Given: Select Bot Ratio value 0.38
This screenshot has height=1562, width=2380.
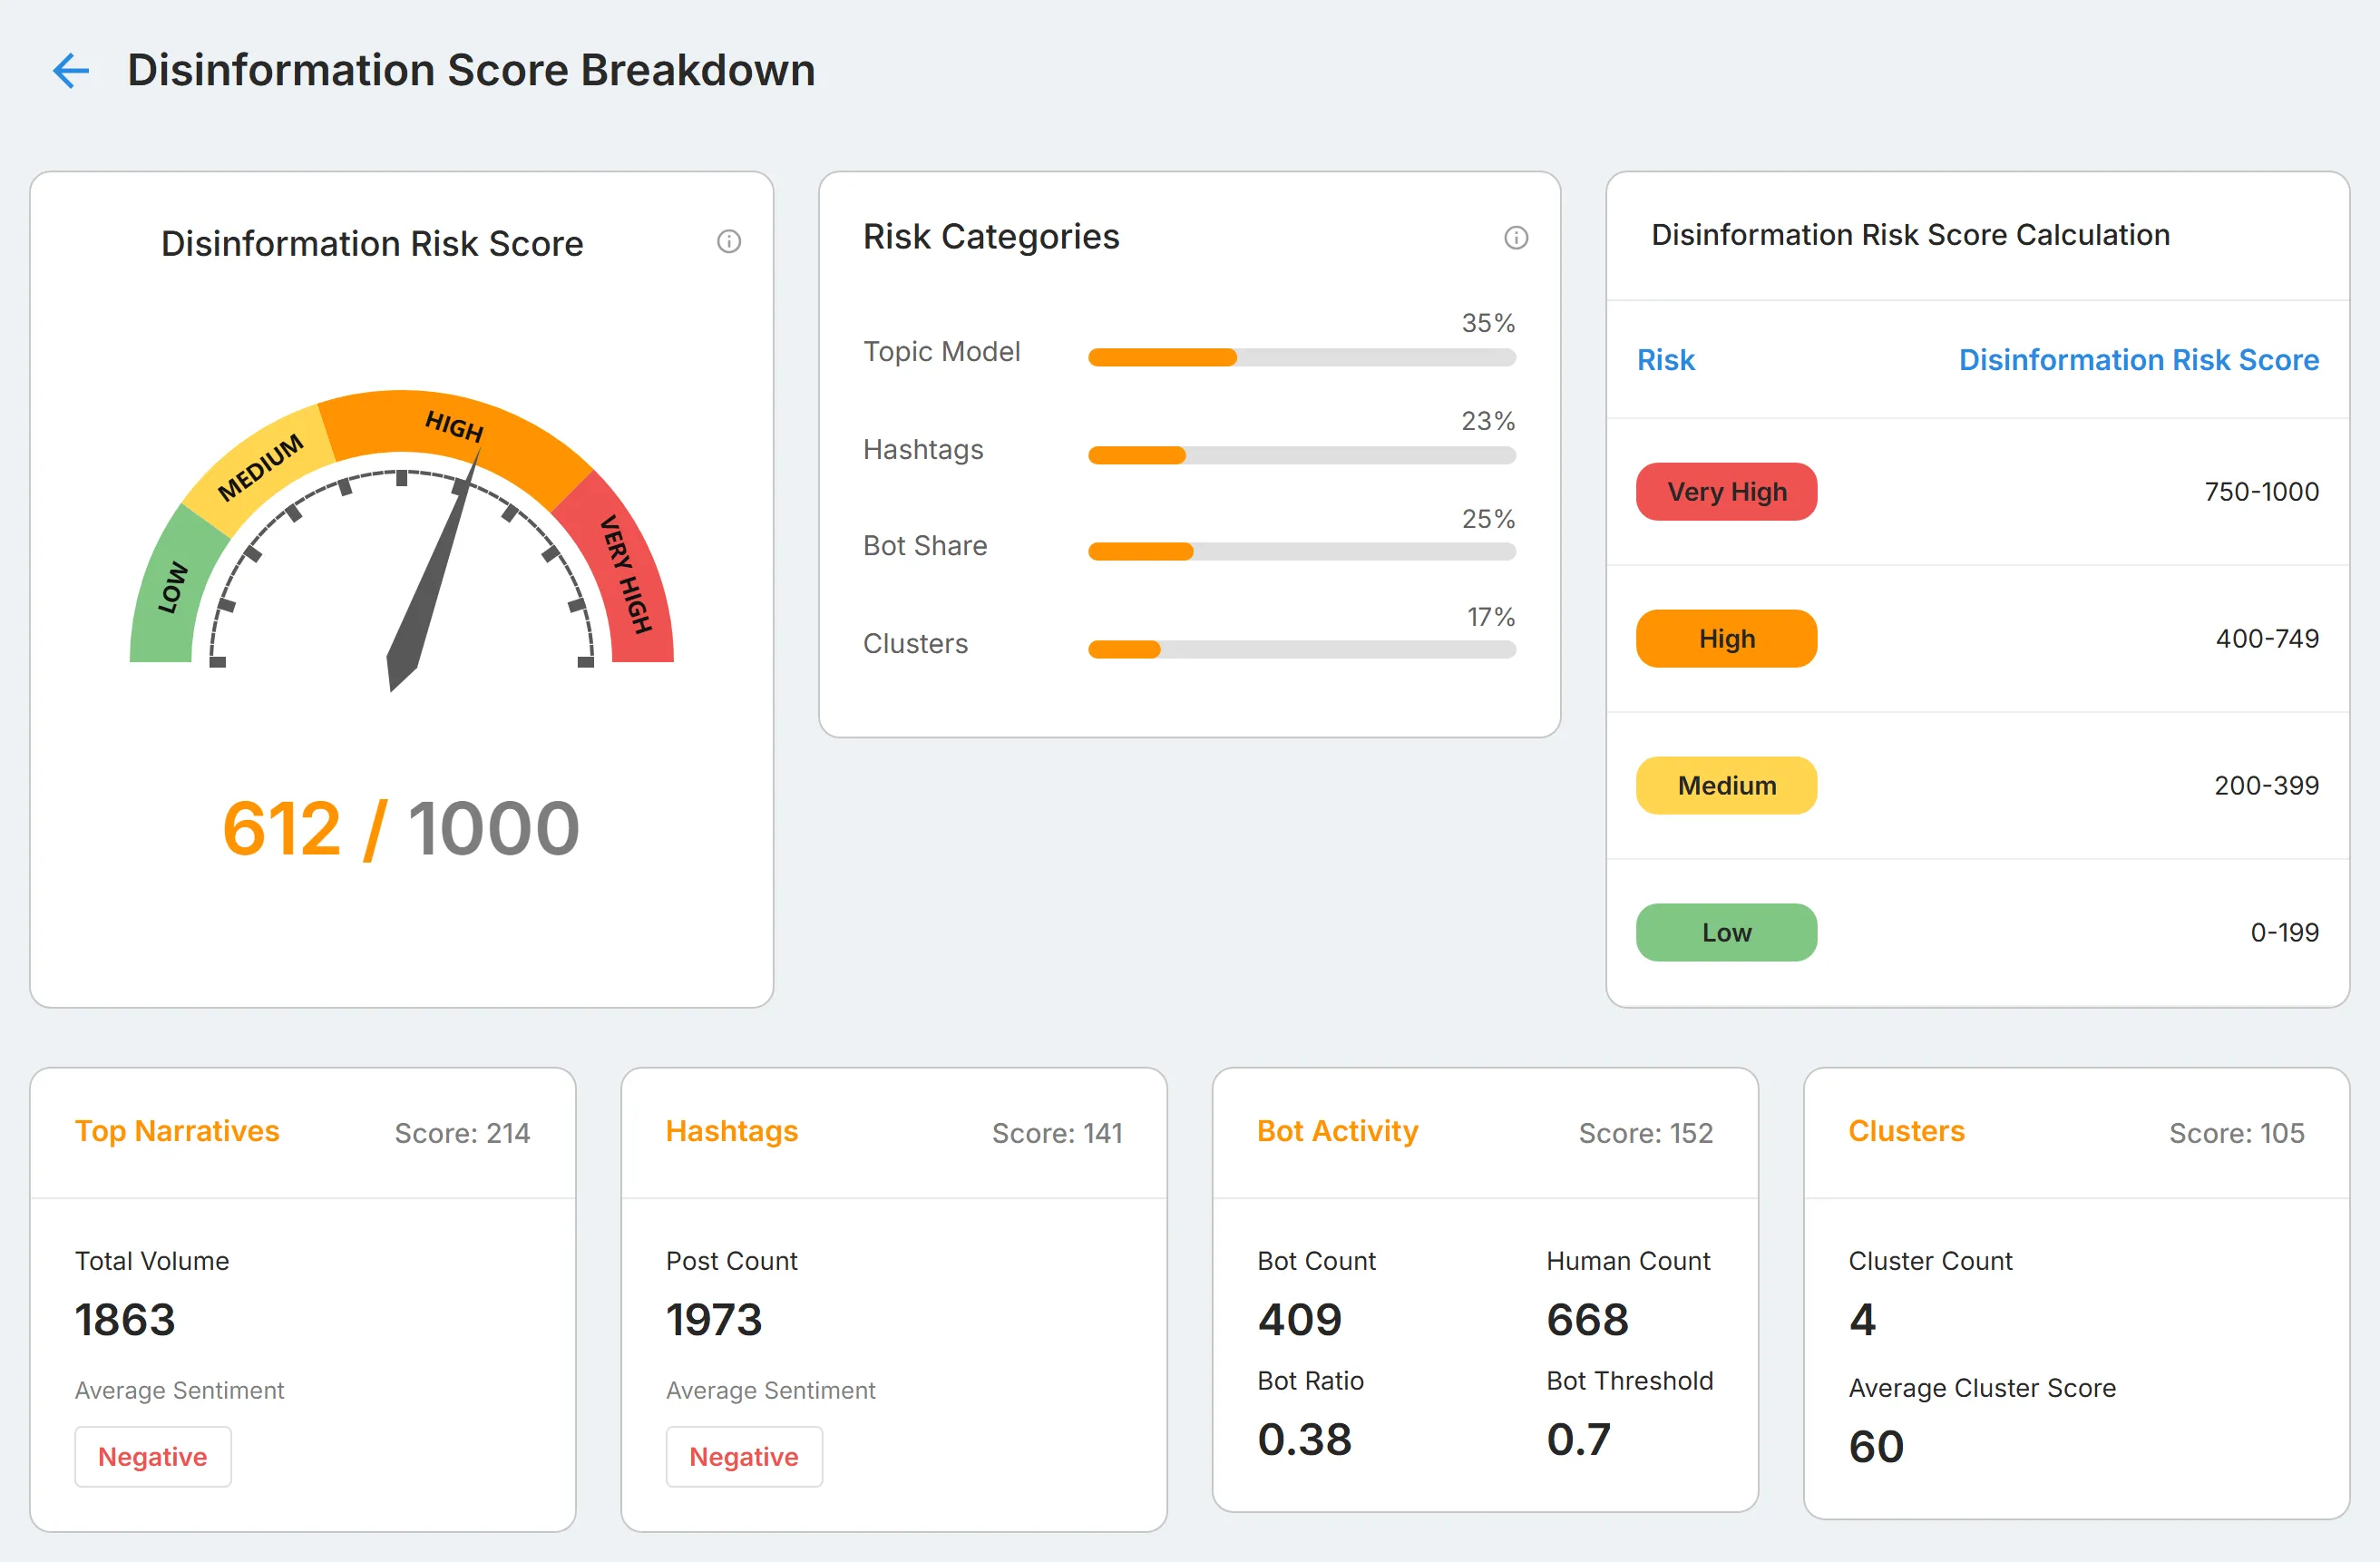Looking at the screenshot, I should click(1304, 1440).
